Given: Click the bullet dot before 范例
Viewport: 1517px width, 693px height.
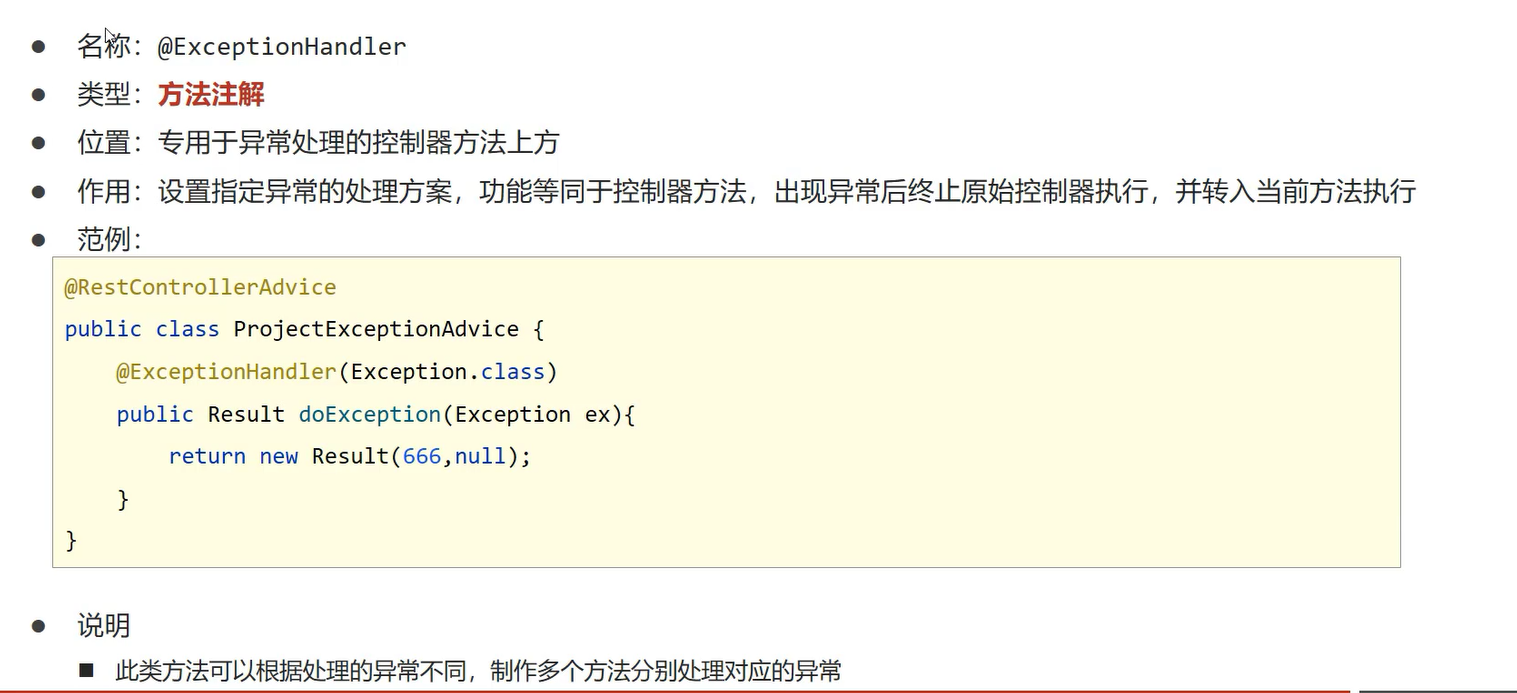Looking at the screenshot, I should pos(38,238).
